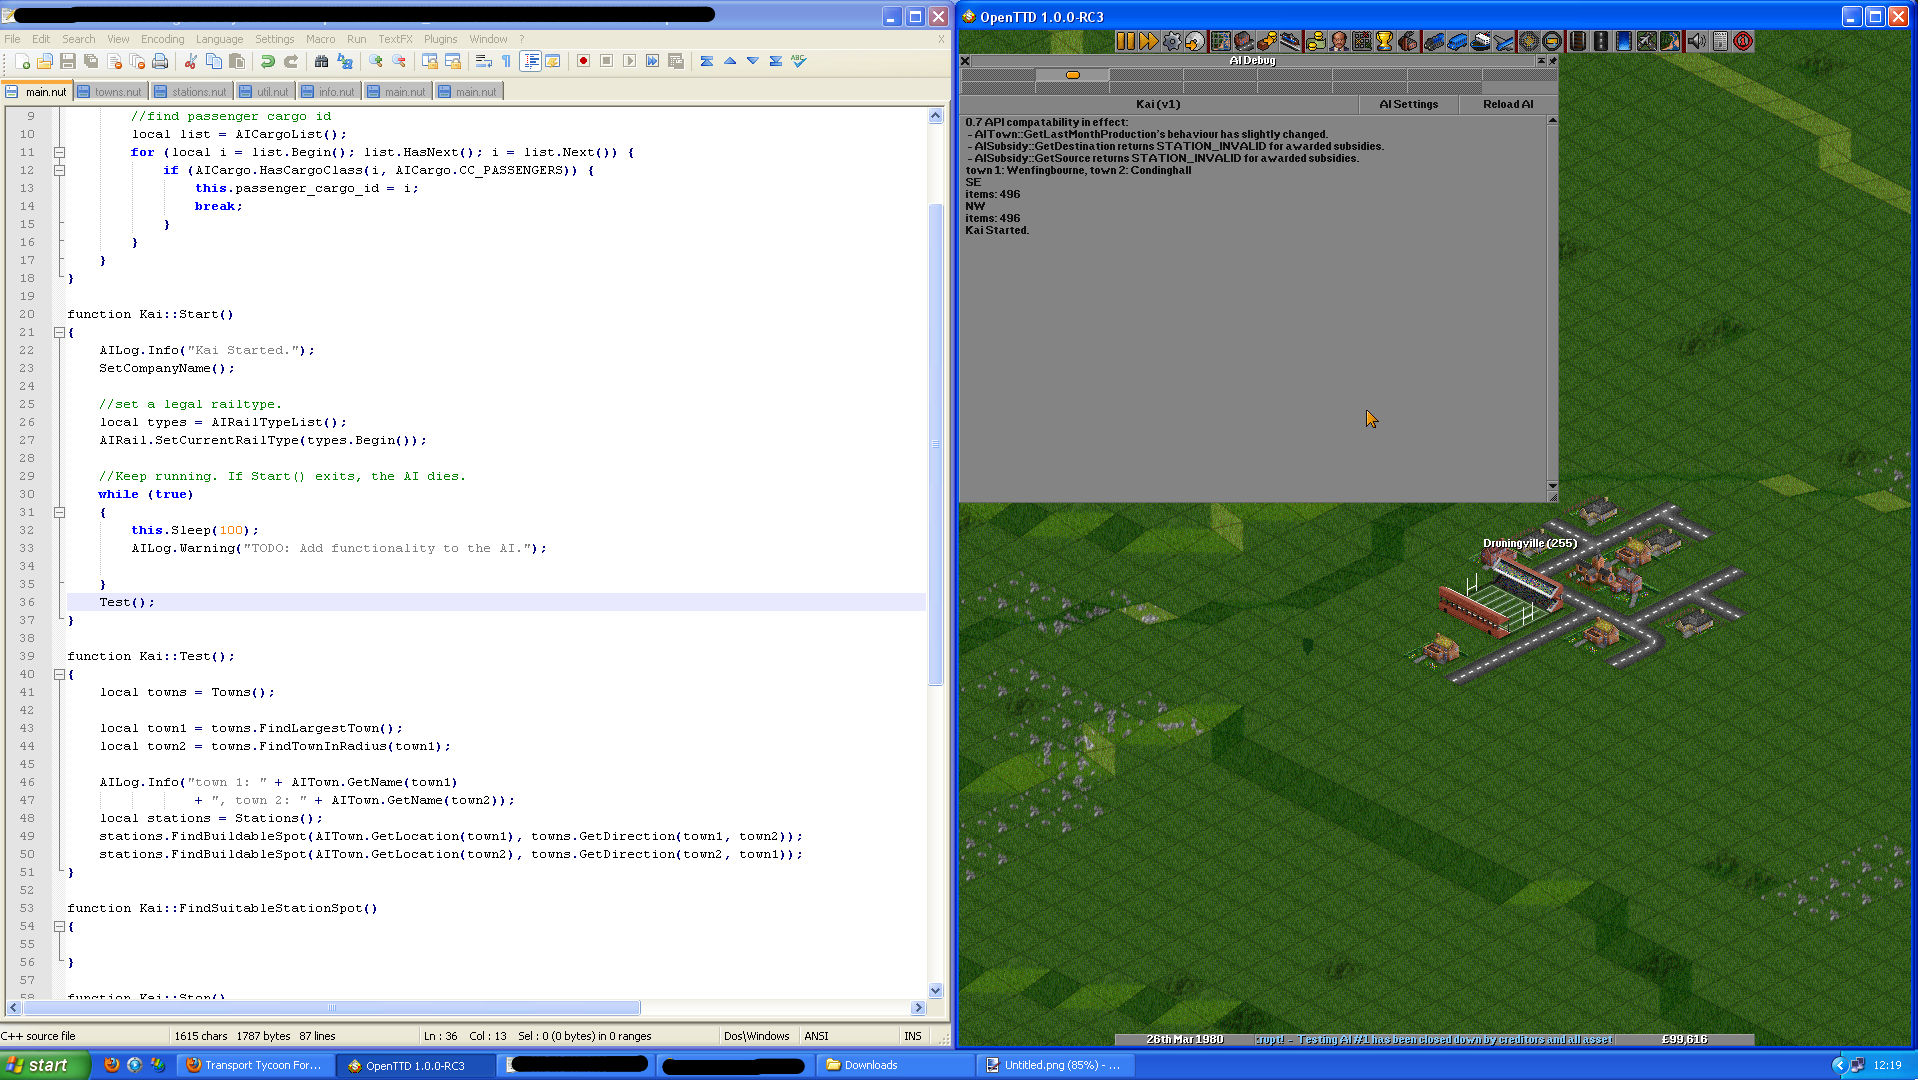The height and width of the screenshot is (1080, 1920).
Task: Click the Find binoculars icon in Notepad++
Action: (321, 61)
